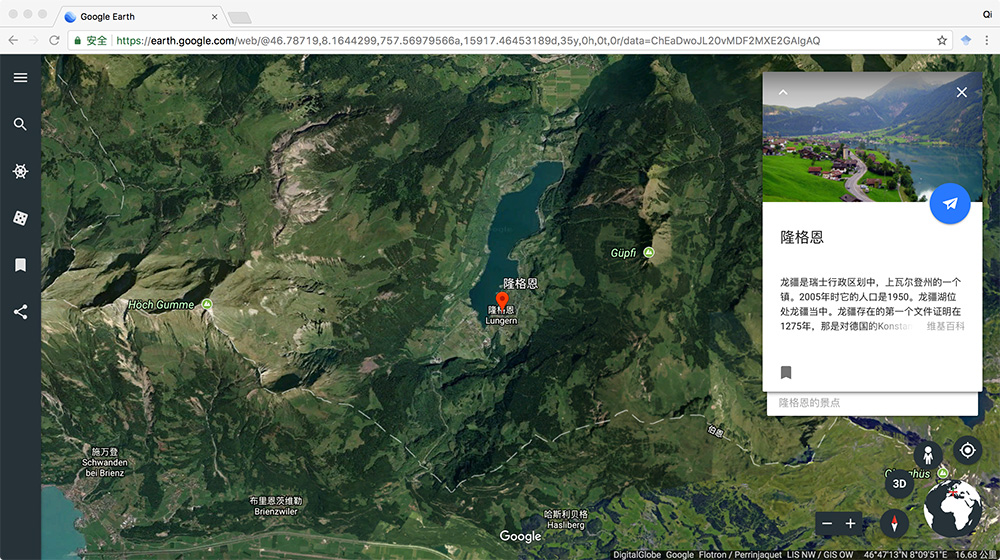Image resolution: width=1000 pixels, height=560 pixels.
Task: Click the 隆格恩 landscape photo thumbnail
Action: pyautogui.click(x=872, y=137)
